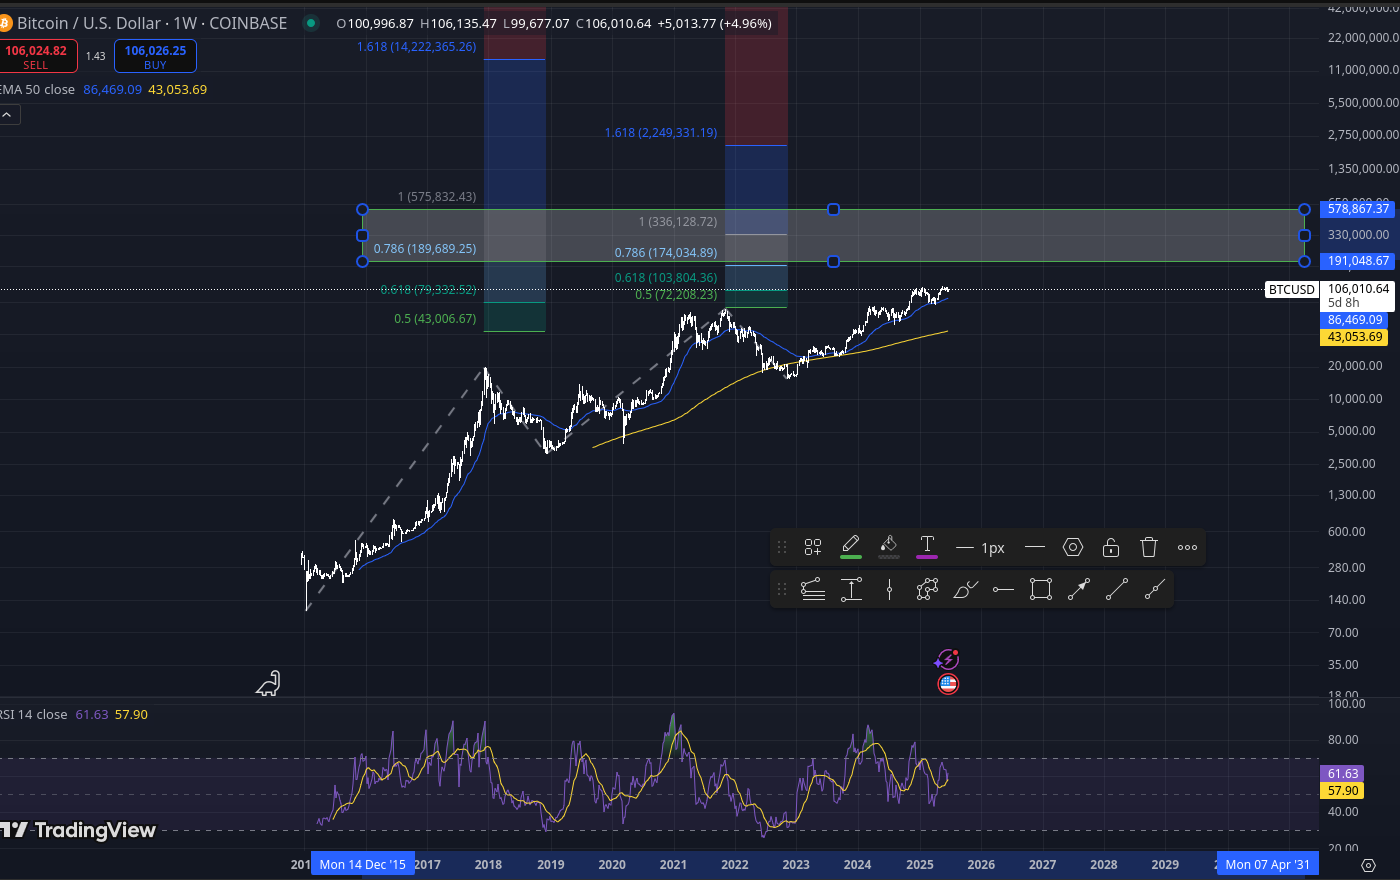Open the templates icon in drawing toolbar
Viewport: 1400px width, 880px height.
(813, 547)
